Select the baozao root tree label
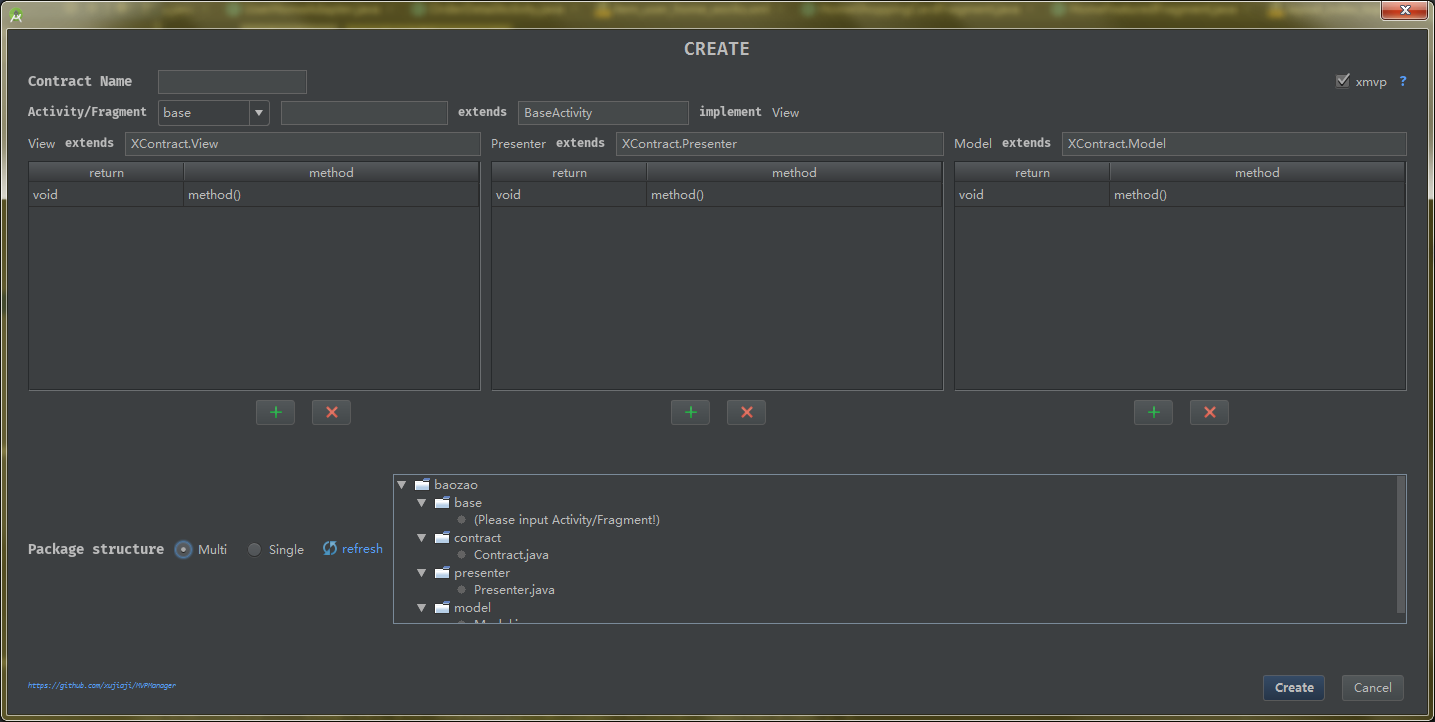This screenshot has width=1435, height=722. click(x=456, y=485)
